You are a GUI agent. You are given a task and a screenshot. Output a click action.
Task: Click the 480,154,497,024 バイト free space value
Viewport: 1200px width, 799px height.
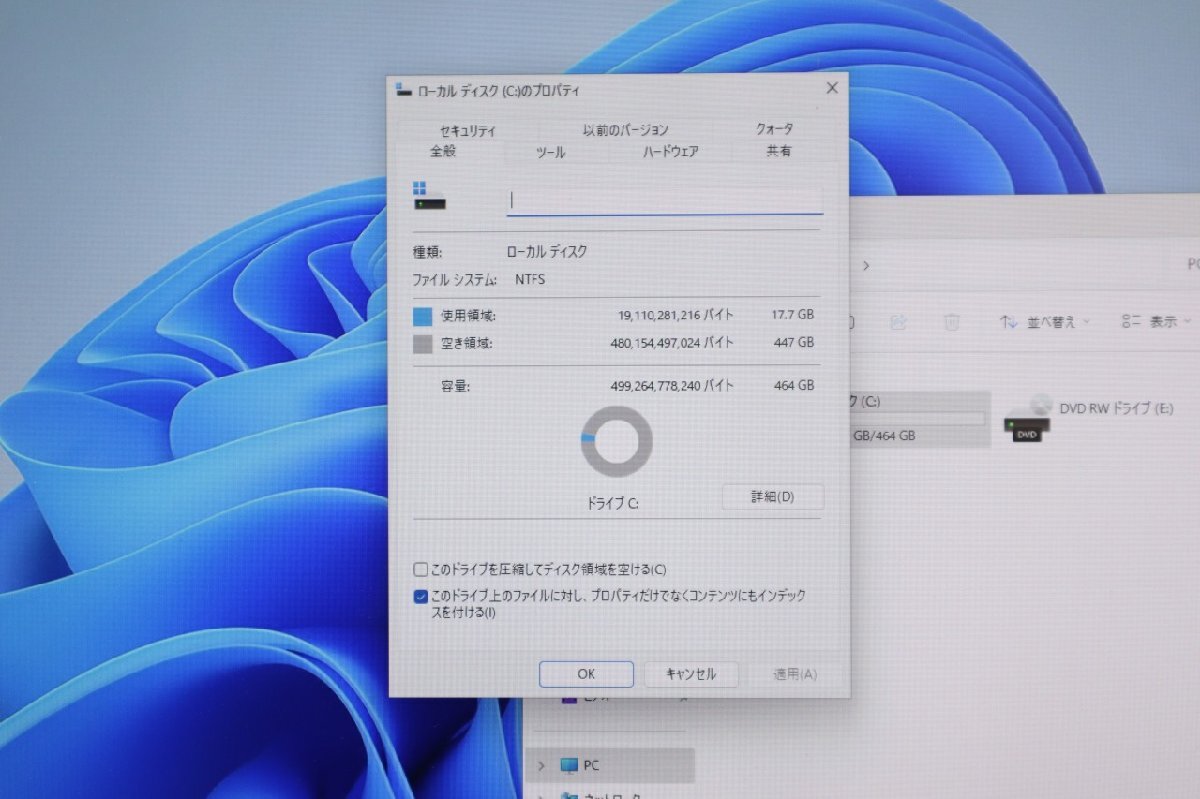point(672,343)
